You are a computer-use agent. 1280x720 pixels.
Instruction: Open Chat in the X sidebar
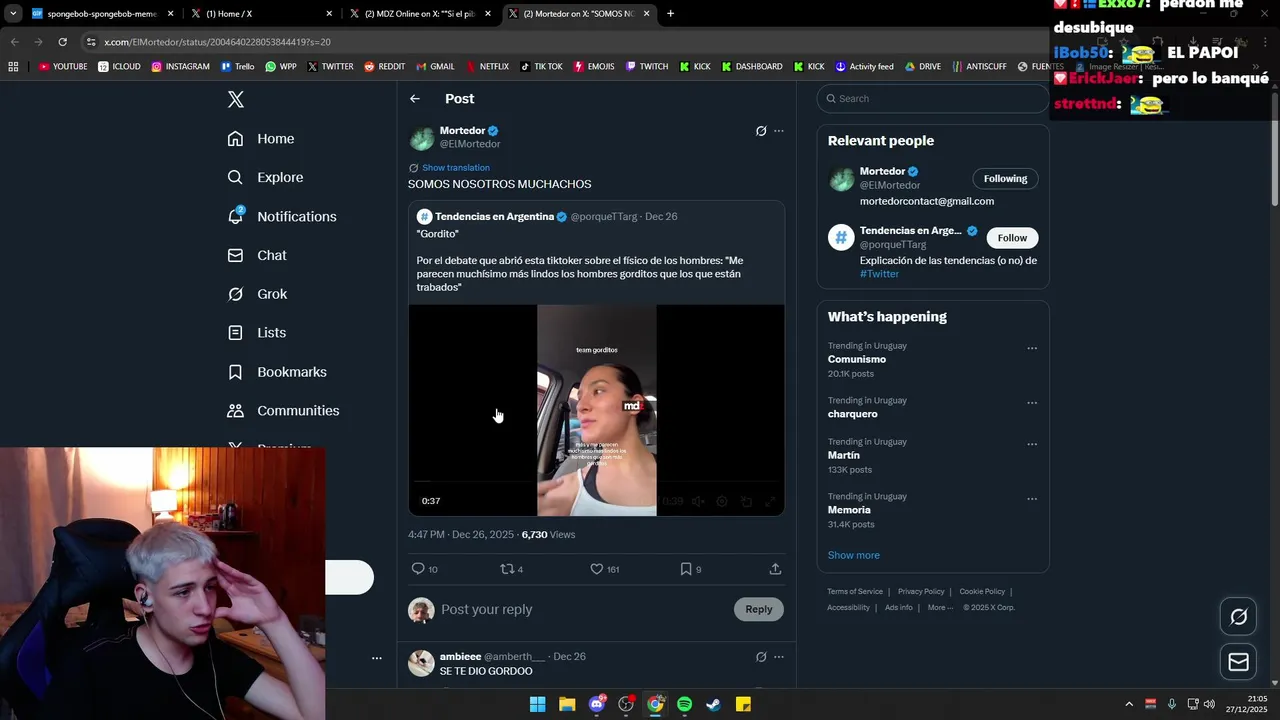tap(257, 255)
